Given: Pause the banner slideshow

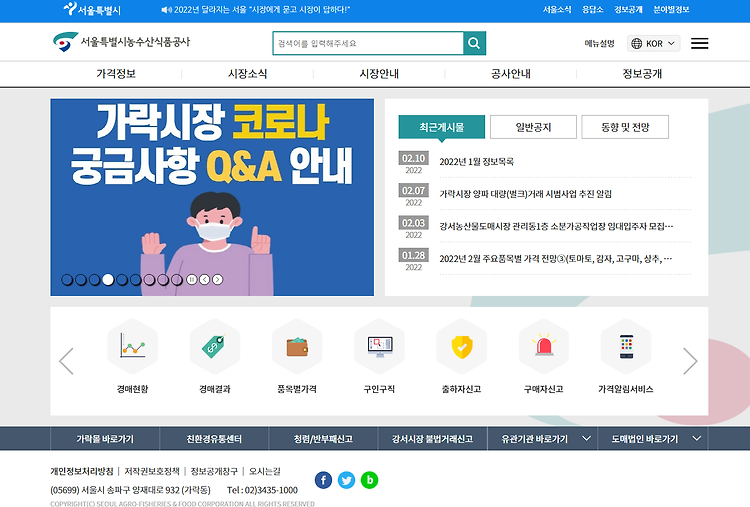Looking at the screenshot, I should (191, 280).
